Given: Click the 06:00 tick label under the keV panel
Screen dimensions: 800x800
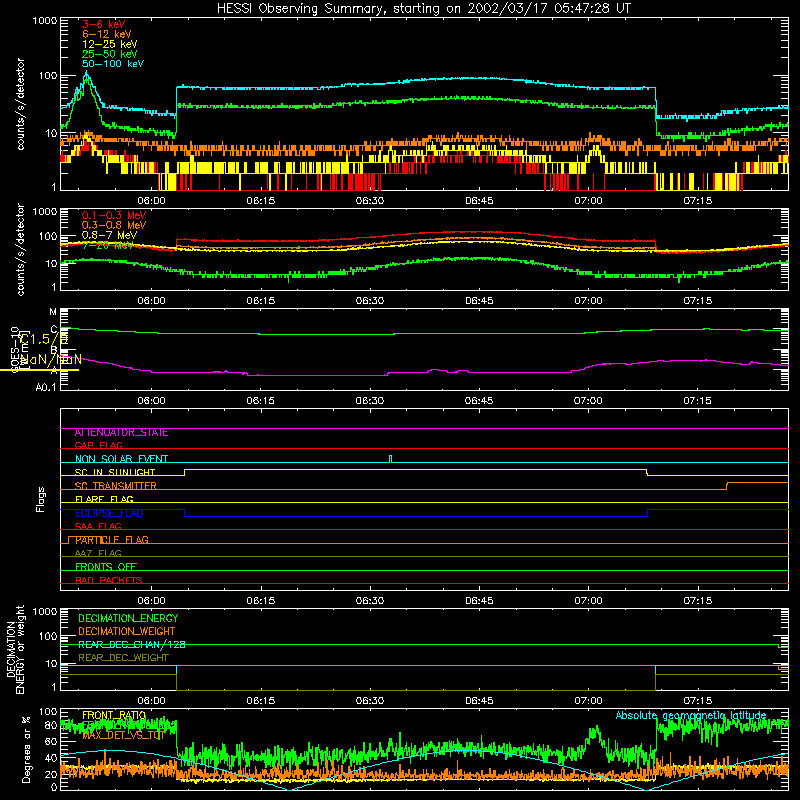Looking at the screenshot, I should 151,201.
